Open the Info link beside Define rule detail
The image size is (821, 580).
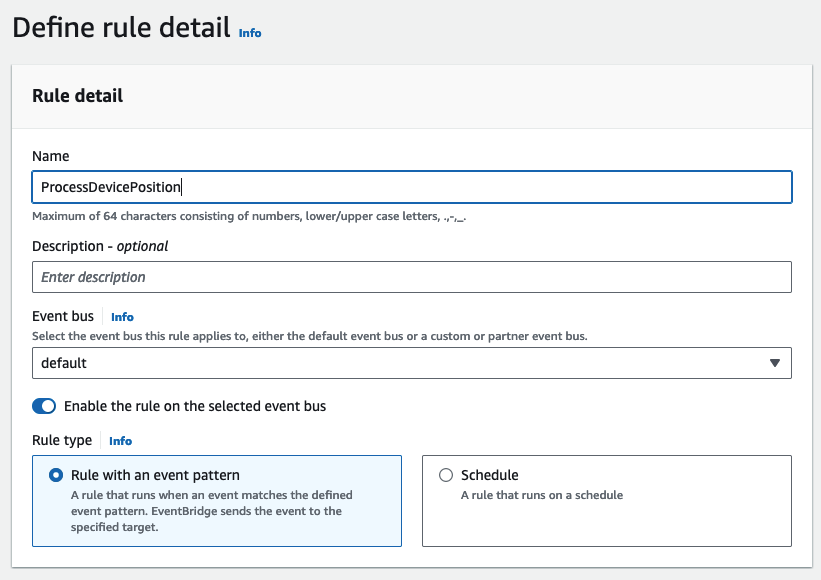(250, 33)
